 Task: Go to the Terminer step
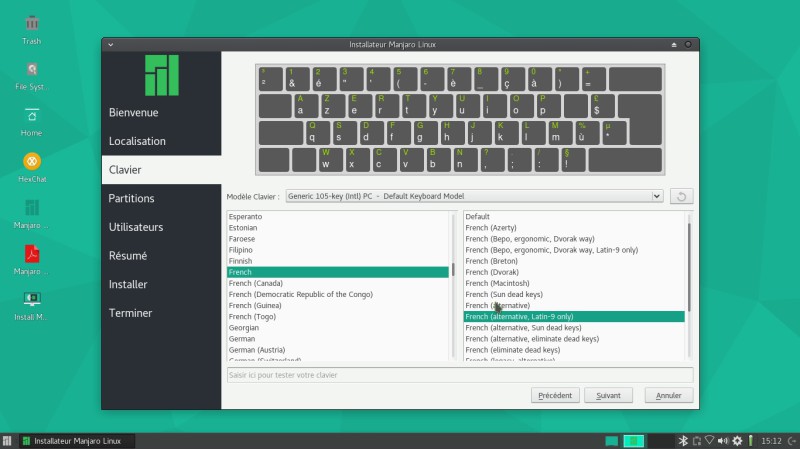[x=130, y=313]
